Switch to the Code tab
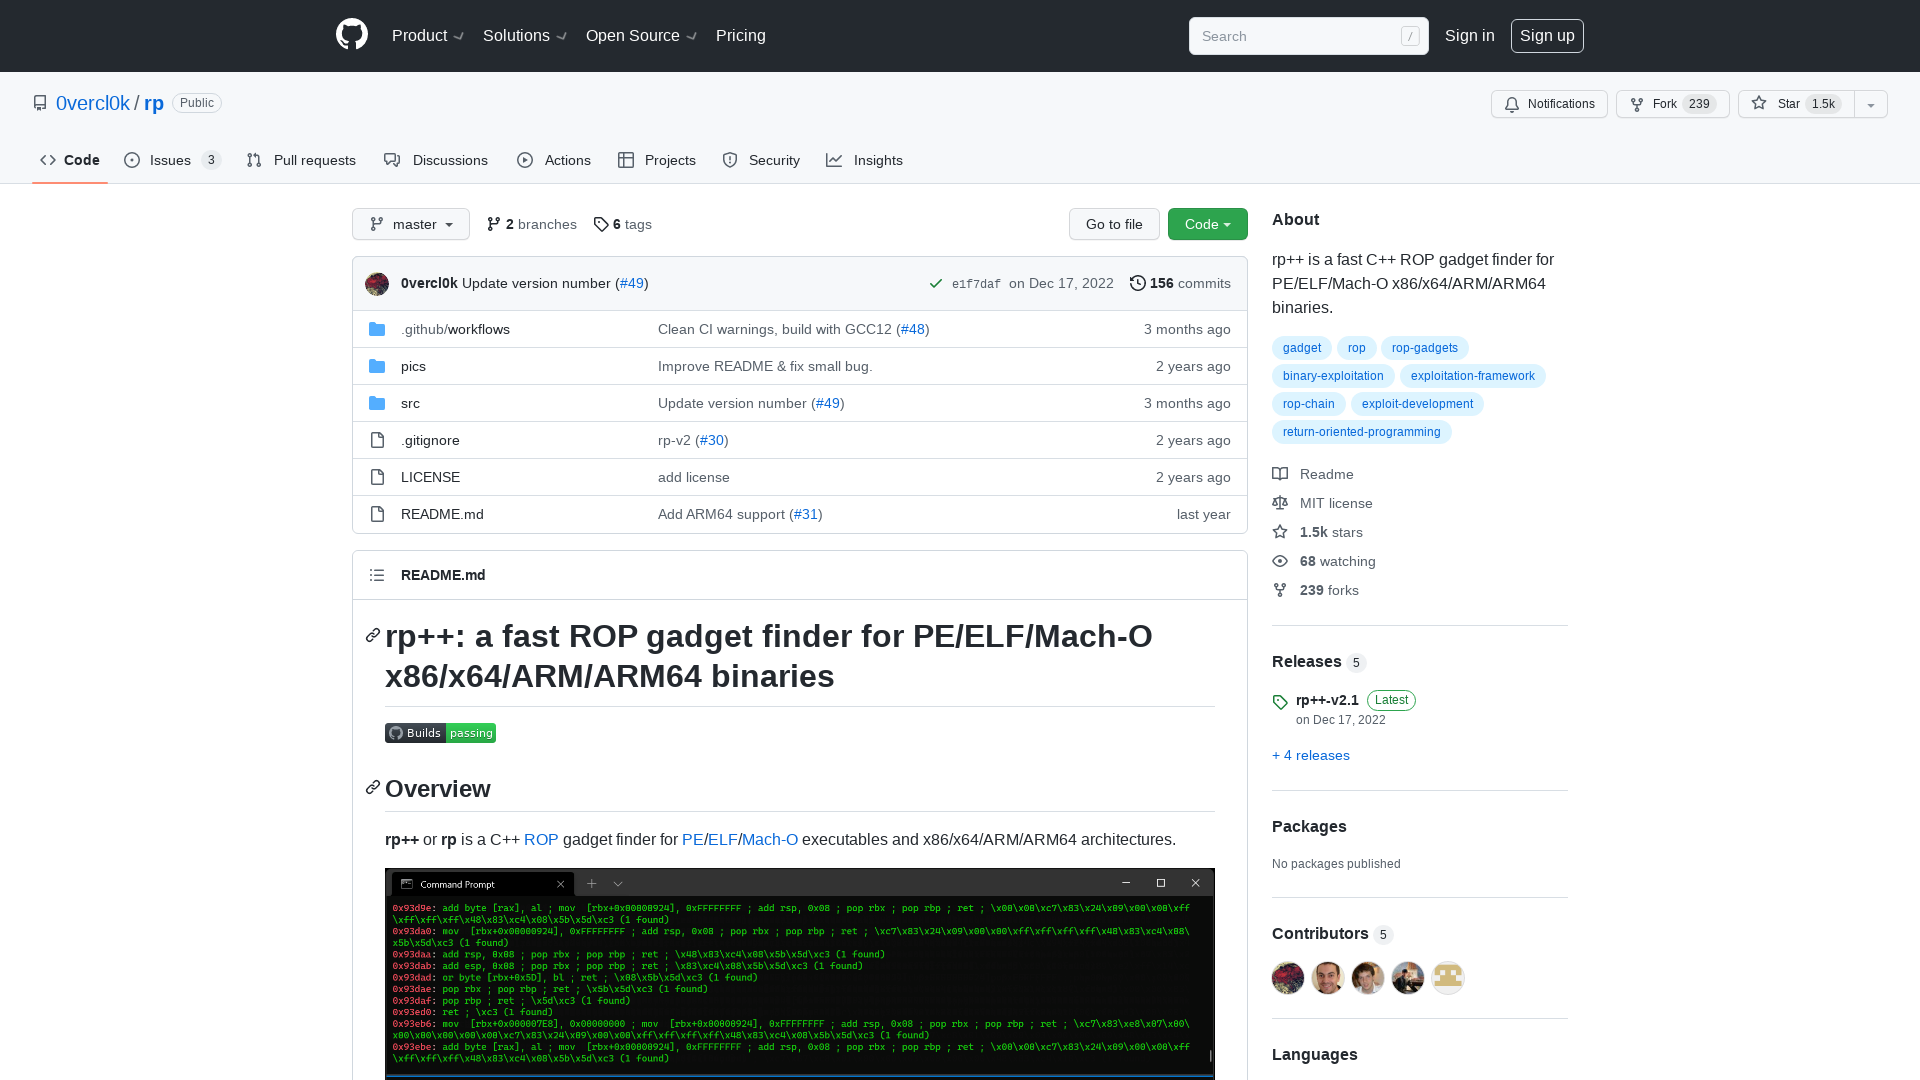This screenshot has height=1080, width=1920. (x=70, y=160)
